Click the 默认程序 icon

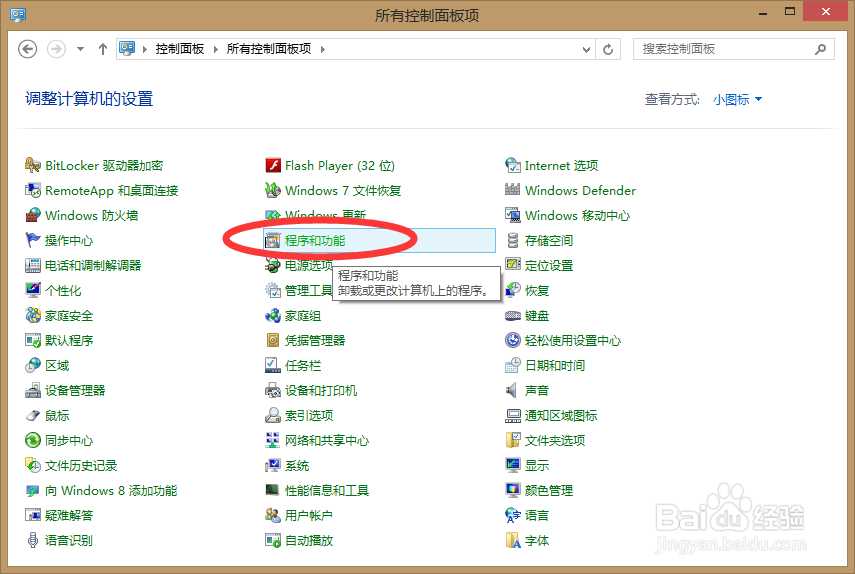[33, 340]
